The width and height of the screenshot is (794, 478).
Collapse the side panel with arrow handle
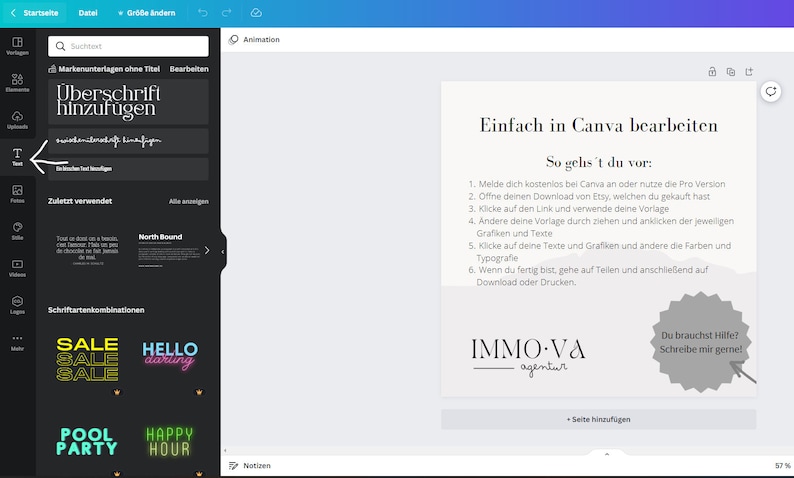(223, 252)
